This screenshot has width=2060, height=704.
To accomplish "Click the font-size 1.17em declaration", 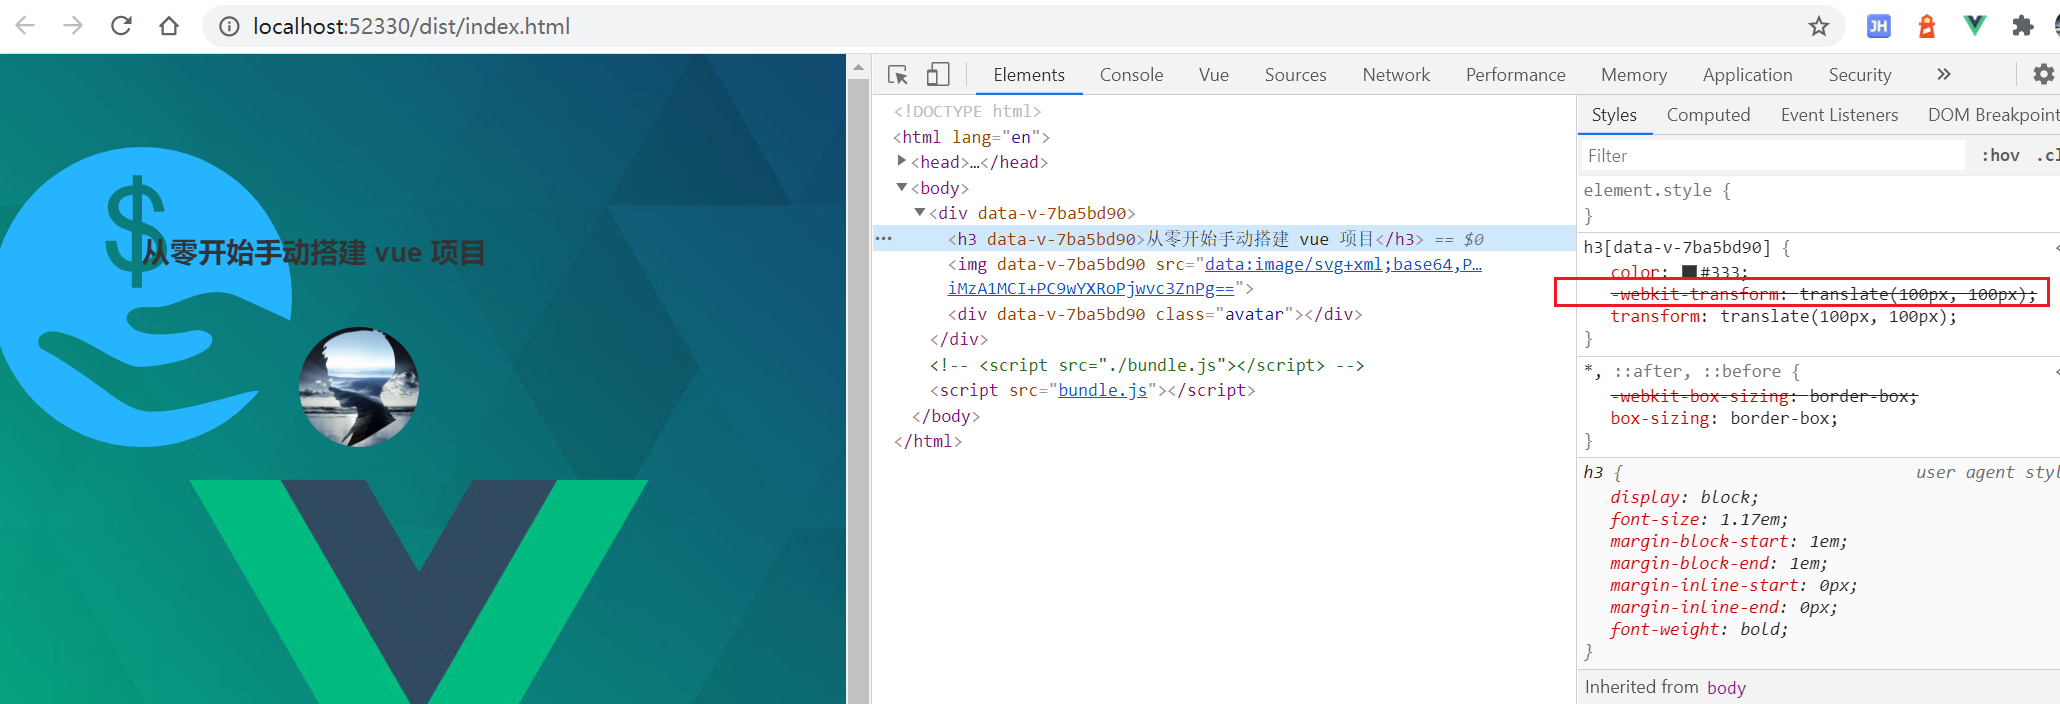I will [x=1699, y=520].
